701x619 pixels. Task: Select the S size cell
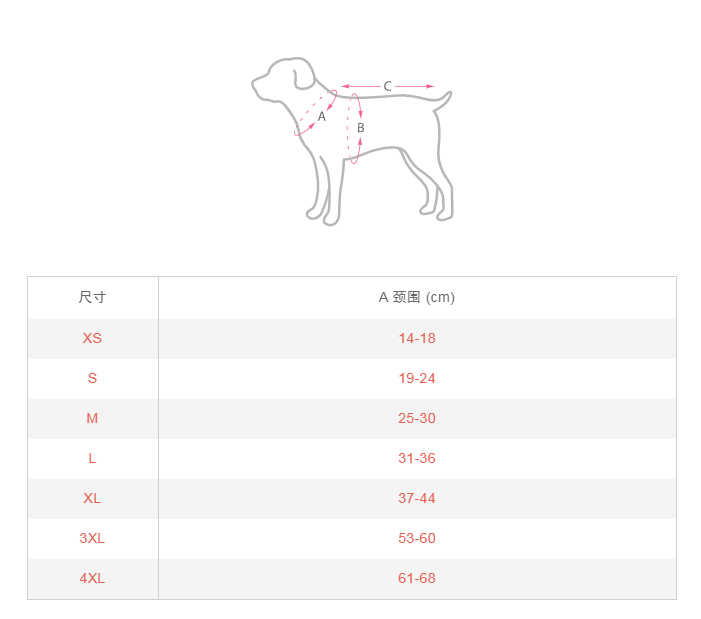tap(92, 378)
